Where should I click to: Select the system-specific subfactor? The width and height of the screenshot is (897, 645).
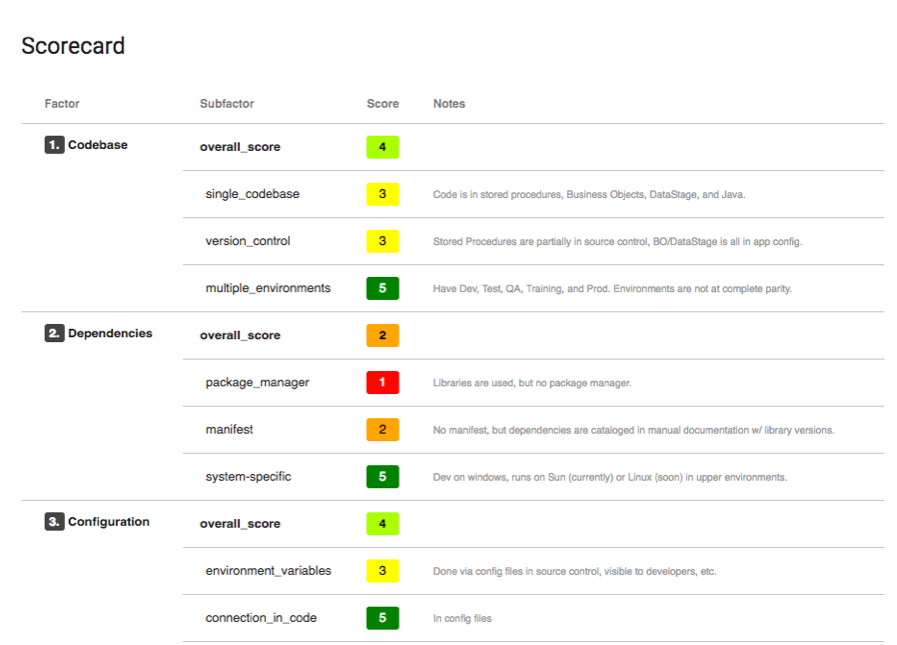248,476
